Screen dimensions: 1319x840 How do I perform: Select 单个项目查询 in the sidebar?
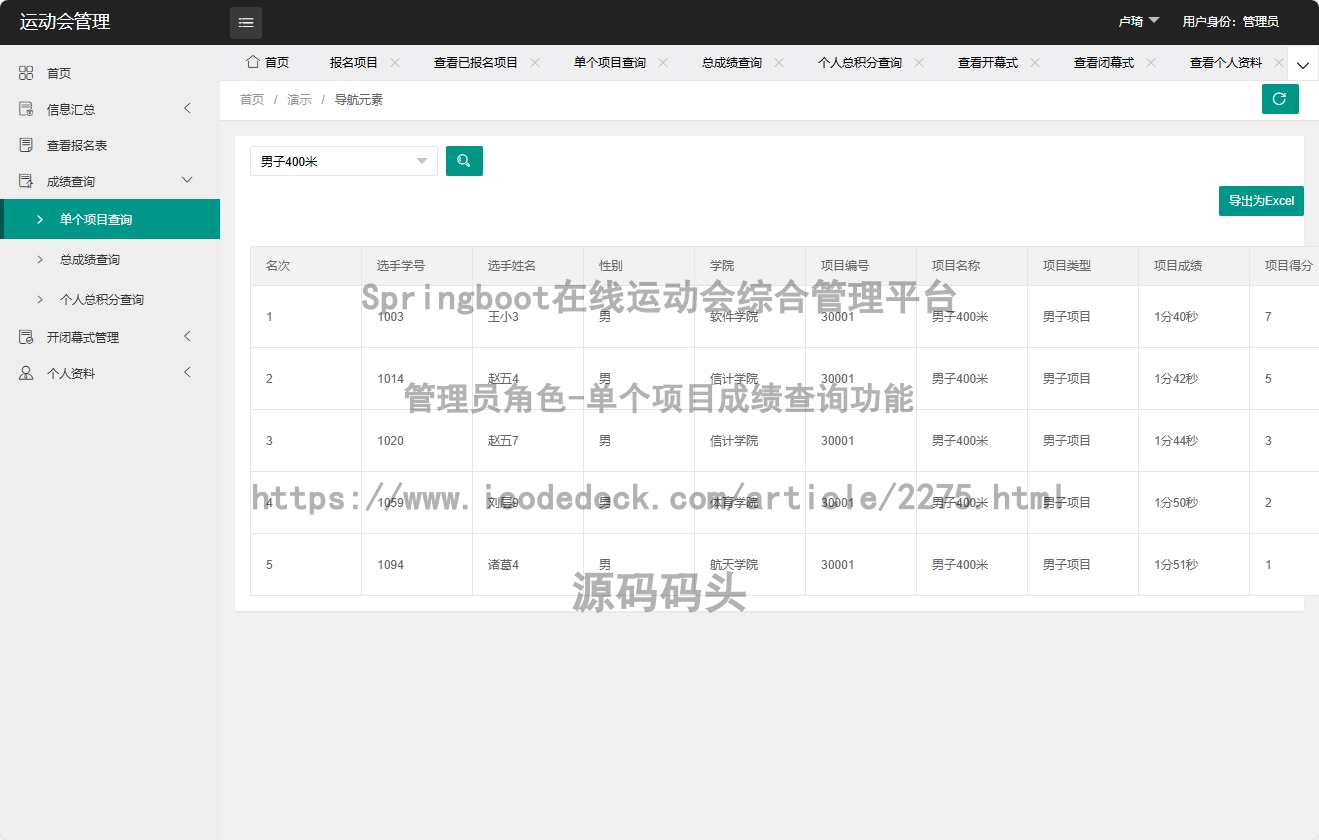[x=110, y=219]
